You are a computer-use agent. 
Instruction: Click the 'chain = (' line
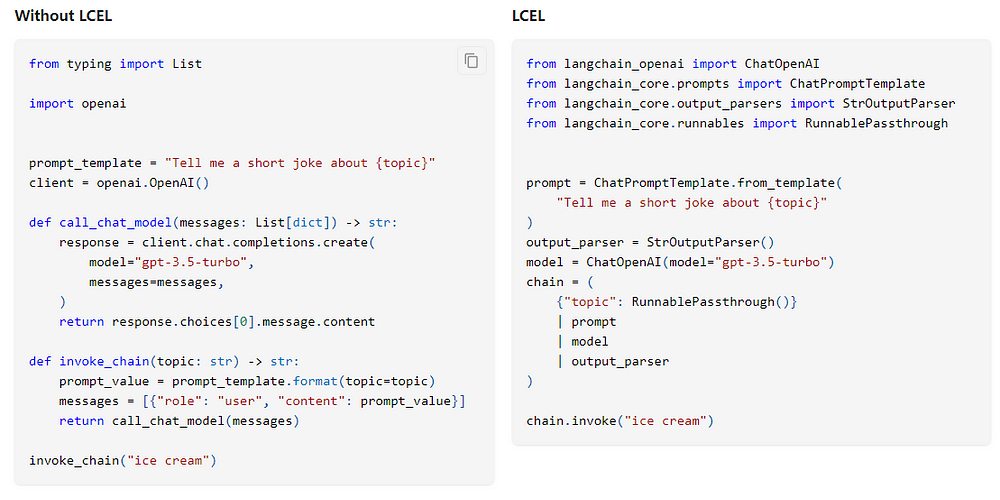click(561, 282)
